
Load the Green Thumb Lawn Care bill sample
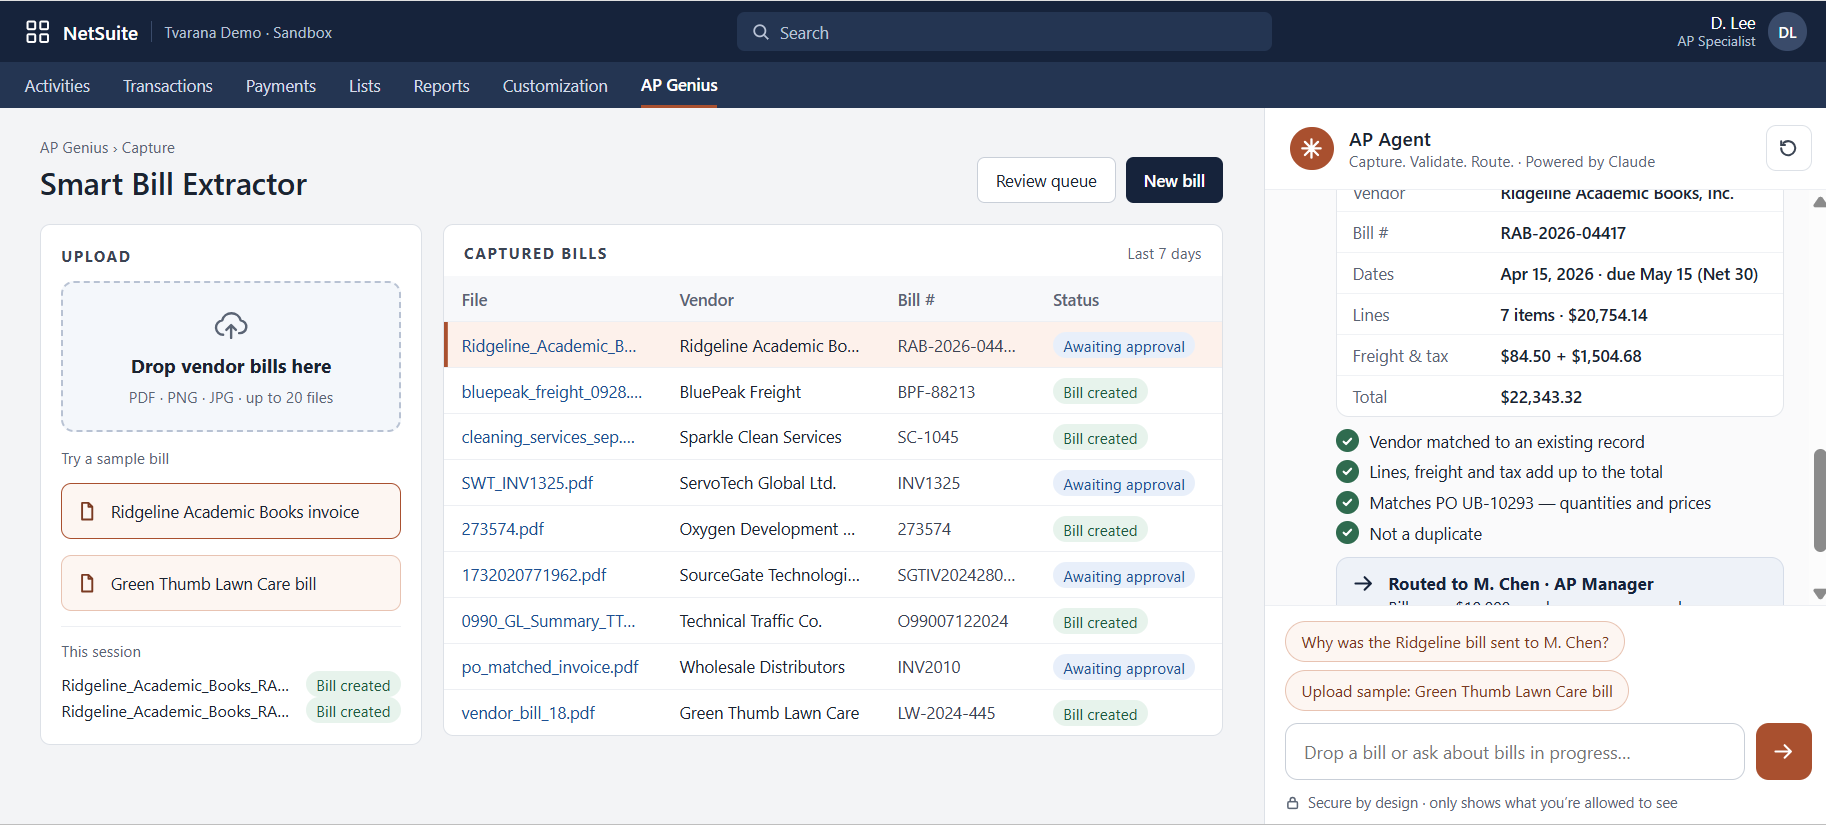click(231, 583)
